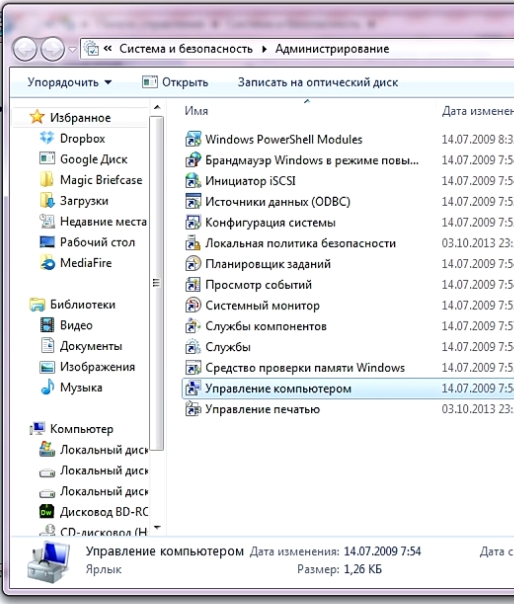Click the Службы компонентов file name
514x604 pixels.
point(266,326)
